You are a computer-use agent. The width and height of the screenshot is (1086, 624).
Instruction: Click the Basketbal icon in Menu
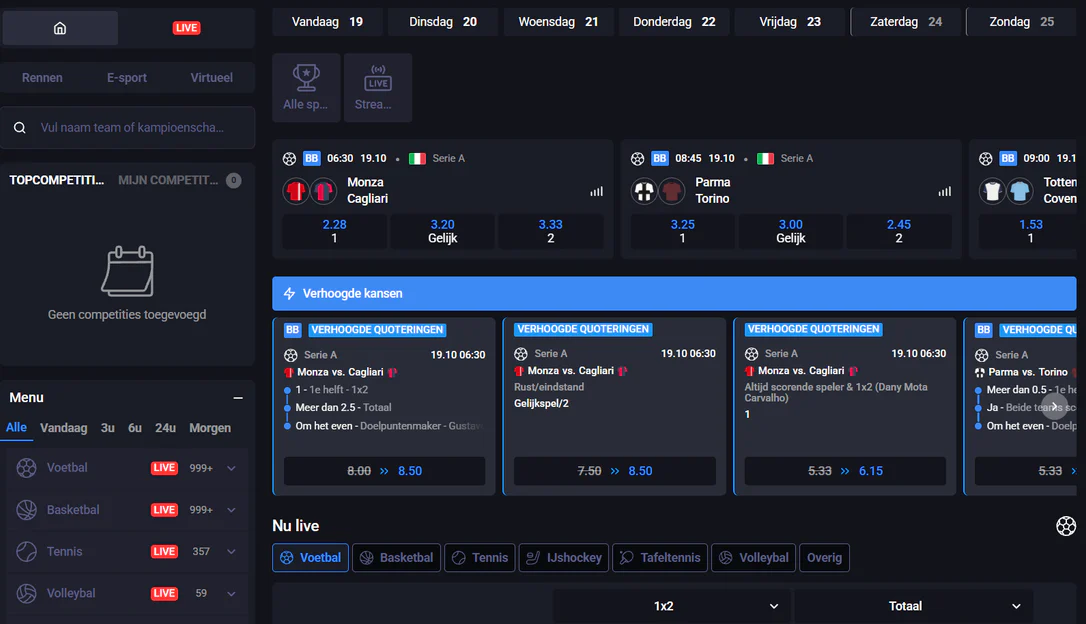click(x=26, y=510)
